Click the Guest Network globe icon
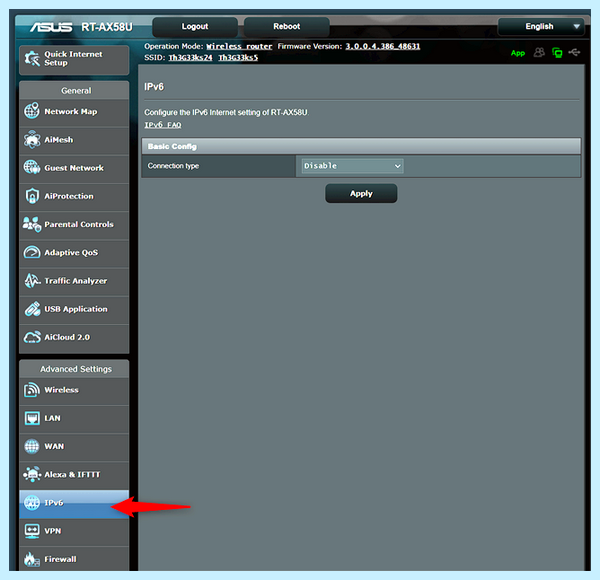Screen dimensions: 600x580 (32, 167)
